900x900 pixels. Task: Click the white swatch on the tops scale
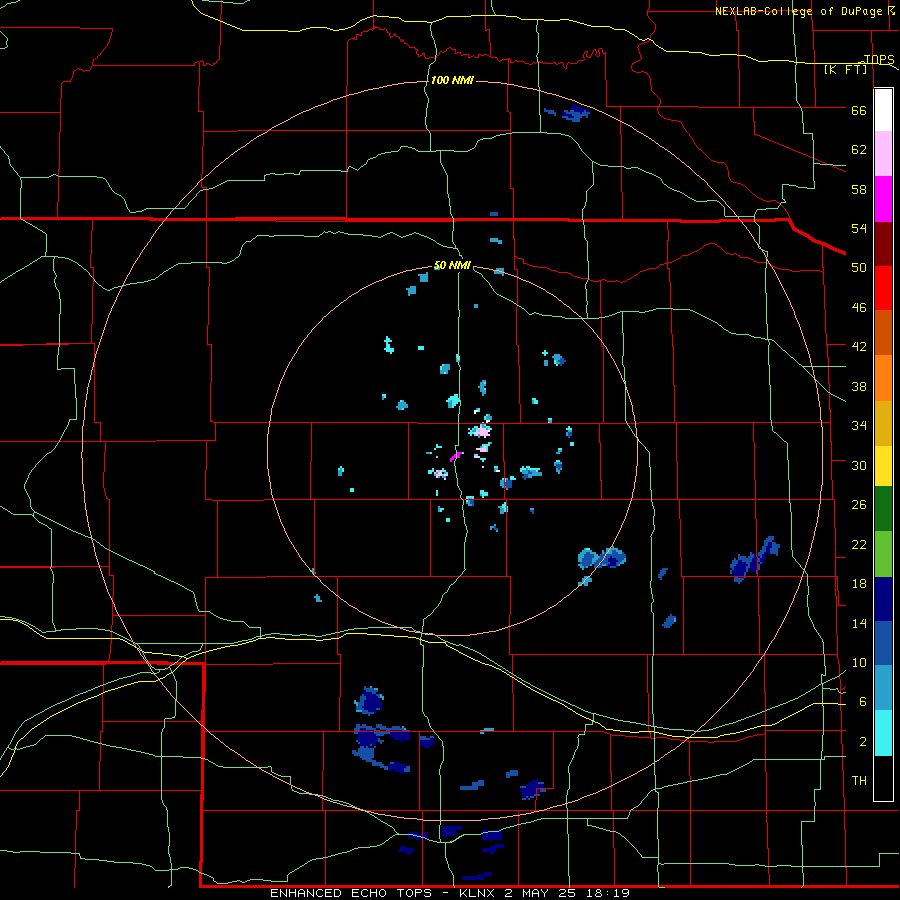pyautogui.click(x=883, y=110)
